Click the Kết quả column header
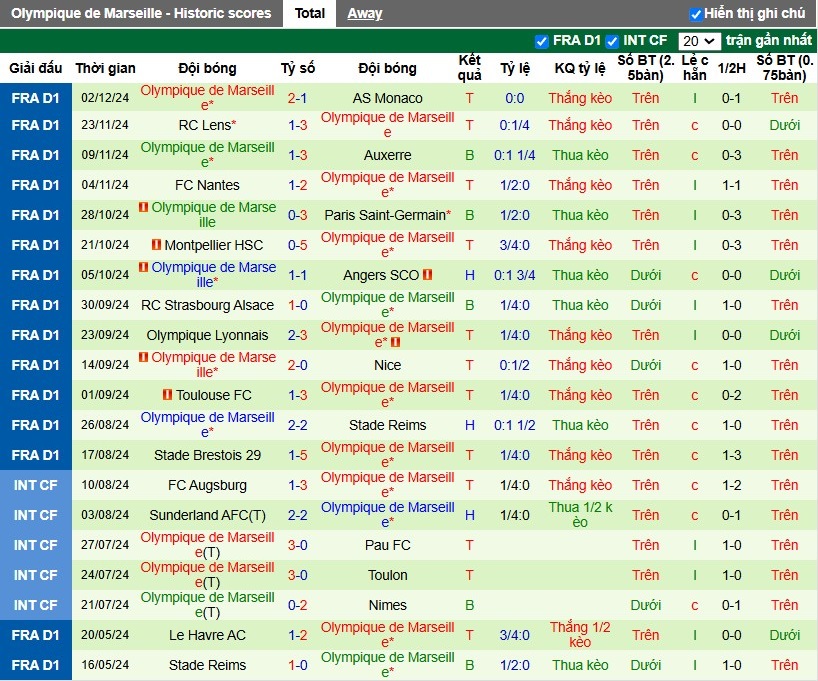This screenshot has width=818, height=681. 470,68
